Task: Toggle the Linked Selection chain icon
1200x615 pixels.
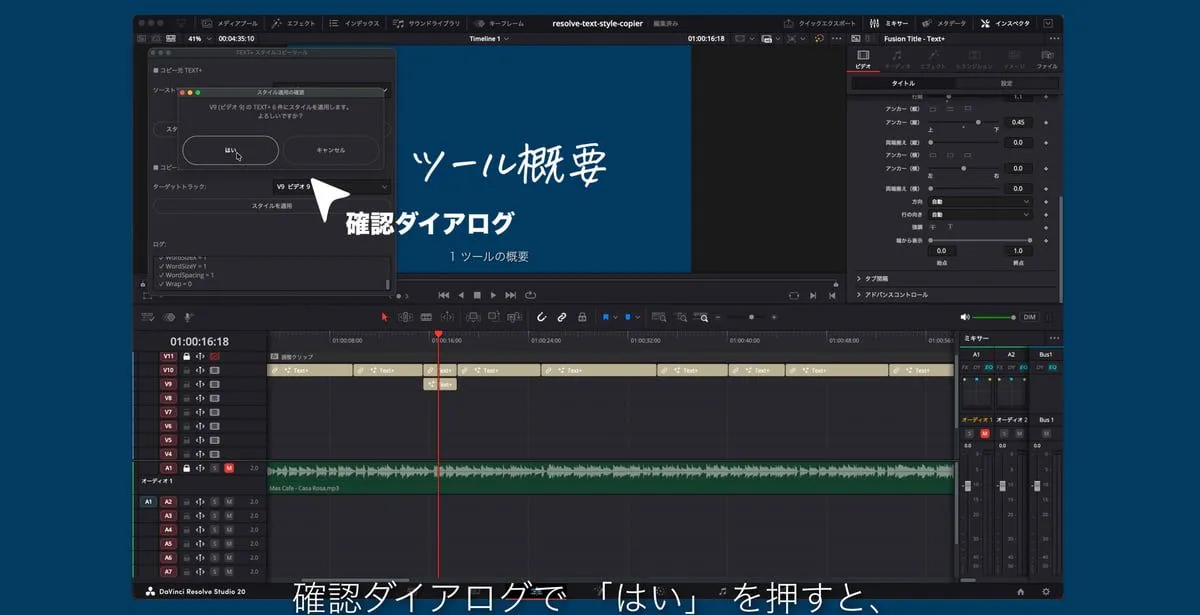Action: pos(562,317)
